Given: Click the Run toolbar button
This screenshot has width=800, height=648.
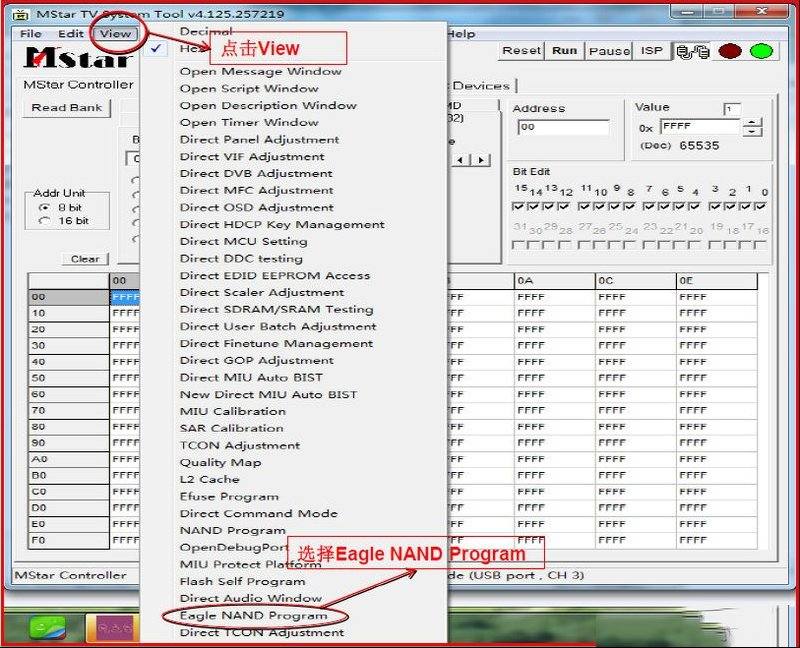Looking at the screenshot, I should [x=565, y=51].
